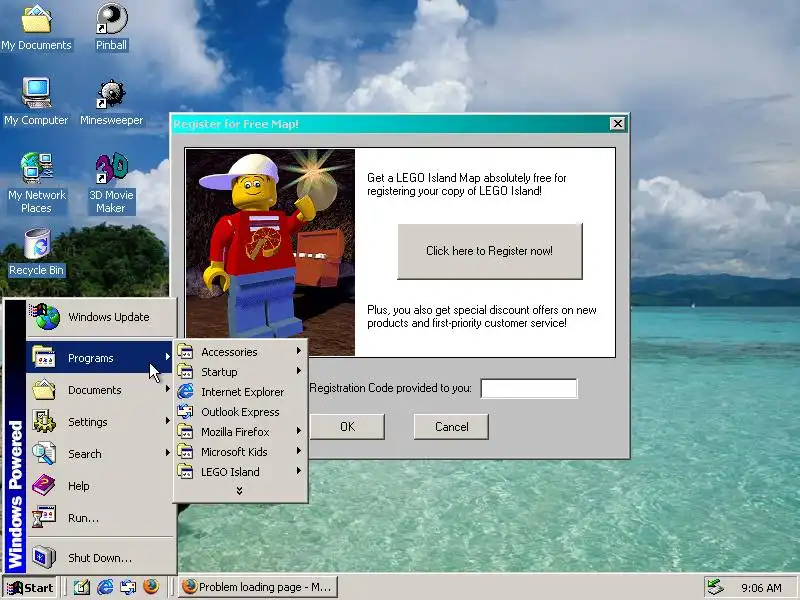
Task: Expand the Microsoft Kids program folder
Action: pyautogui.click(x=240, y=452)
